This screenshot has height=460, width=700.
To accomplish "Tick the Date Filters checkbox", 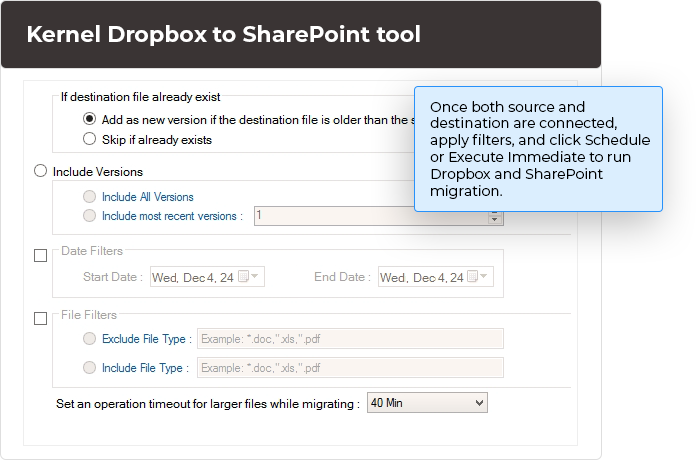I will (x=41, y=255).
